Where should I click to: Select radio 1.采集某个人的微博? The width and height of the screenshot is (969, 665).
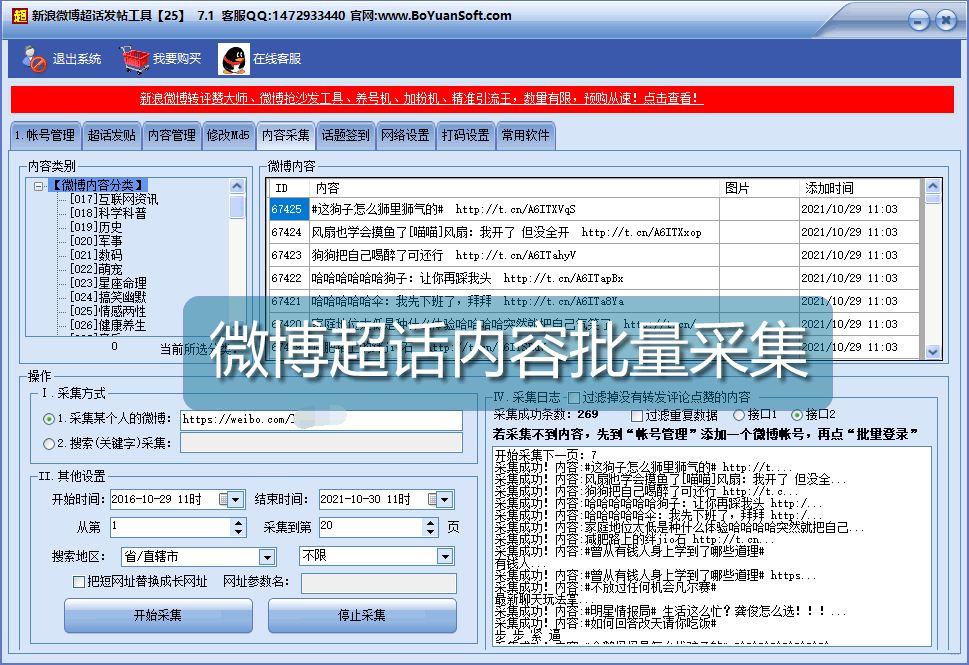(x=49, y=419)
